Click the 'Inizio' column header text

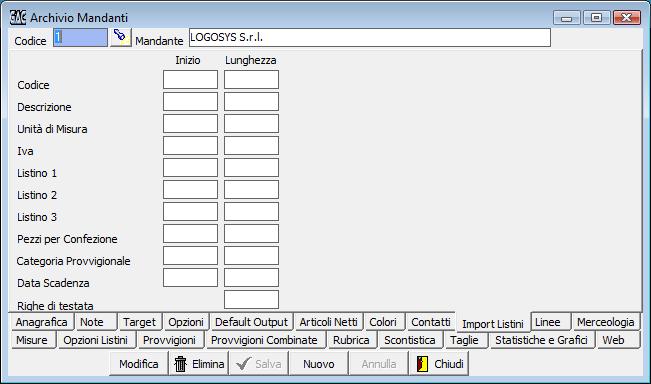point(188,60)
